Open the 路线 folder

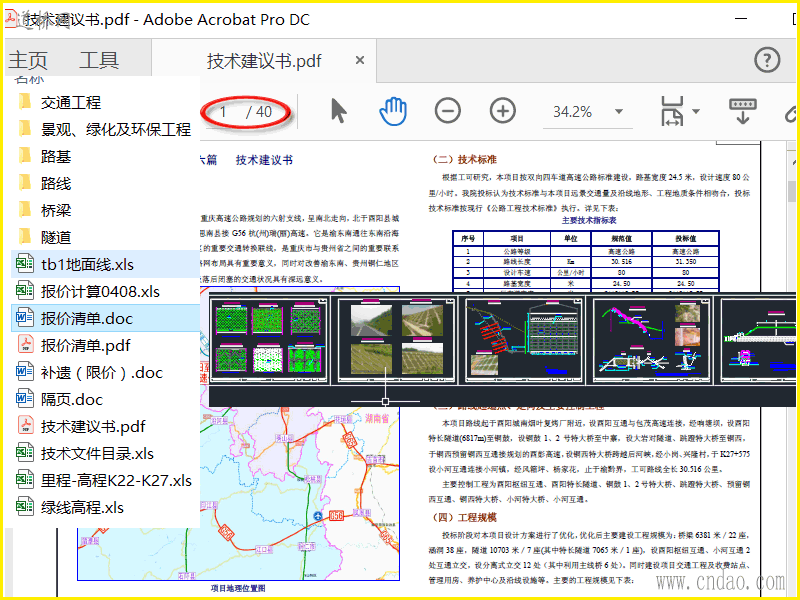point(56,183)
